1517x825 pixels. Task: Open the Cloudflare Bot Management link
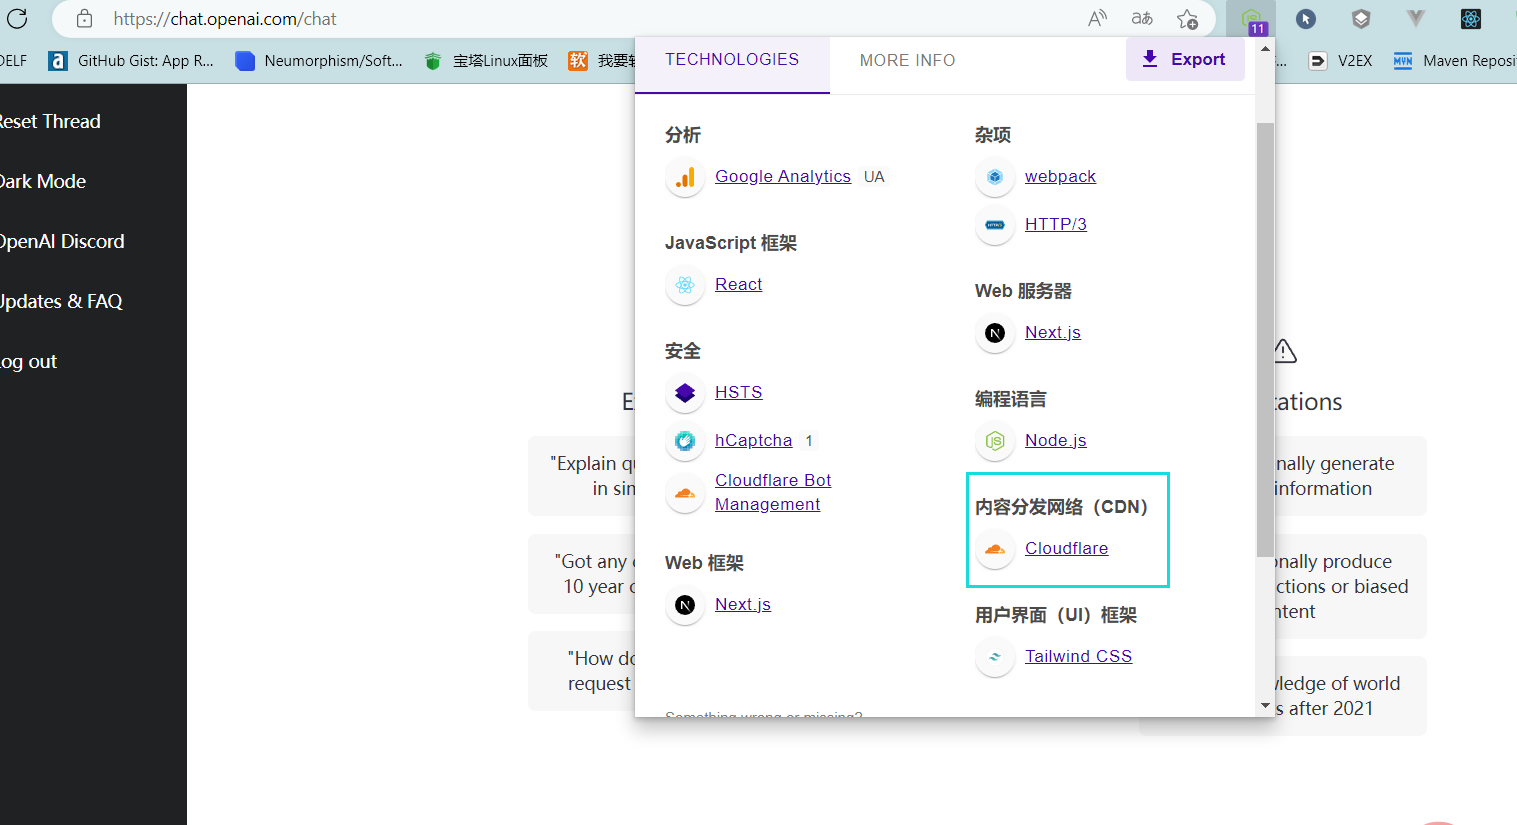coord(773,492)
